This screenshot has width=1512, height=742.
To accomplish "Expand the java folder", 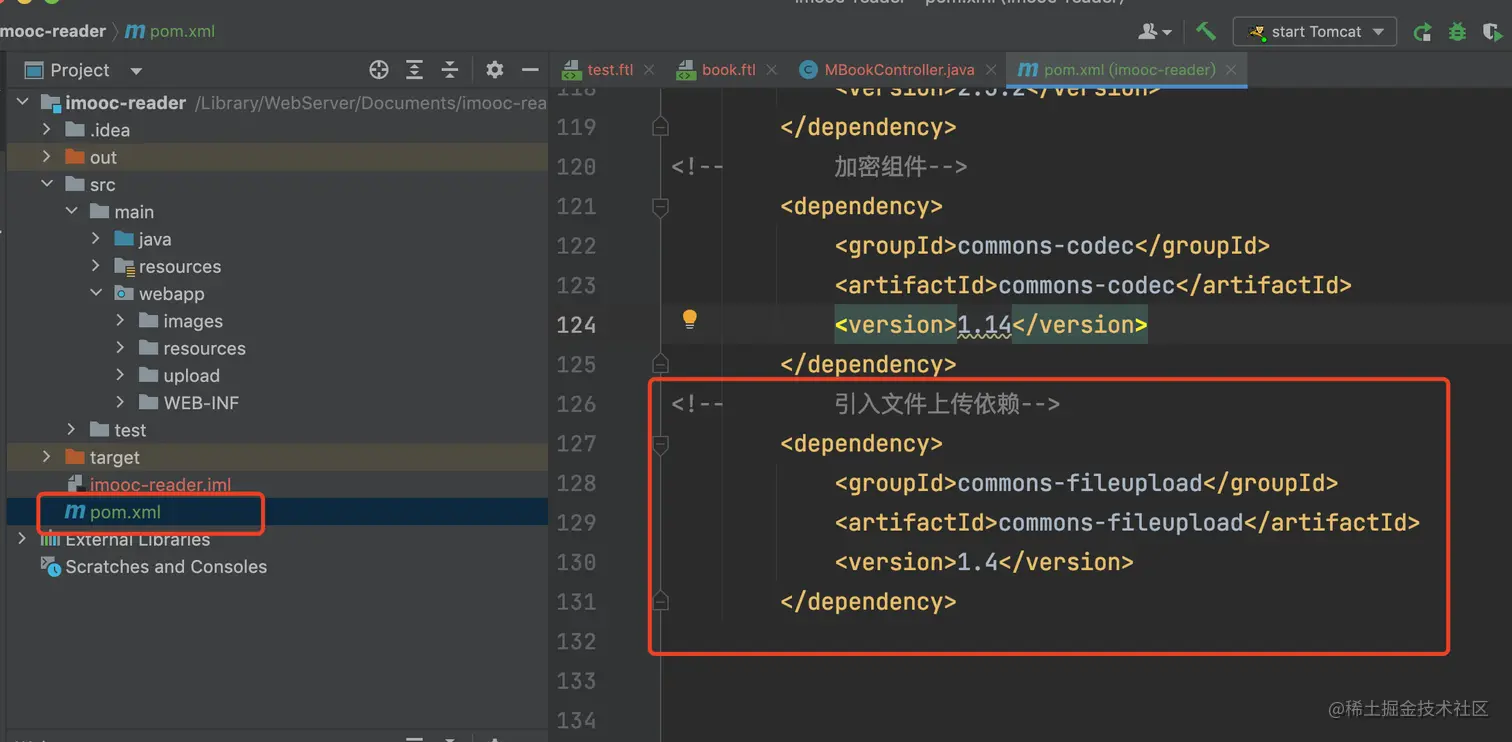I will (96, 239).
